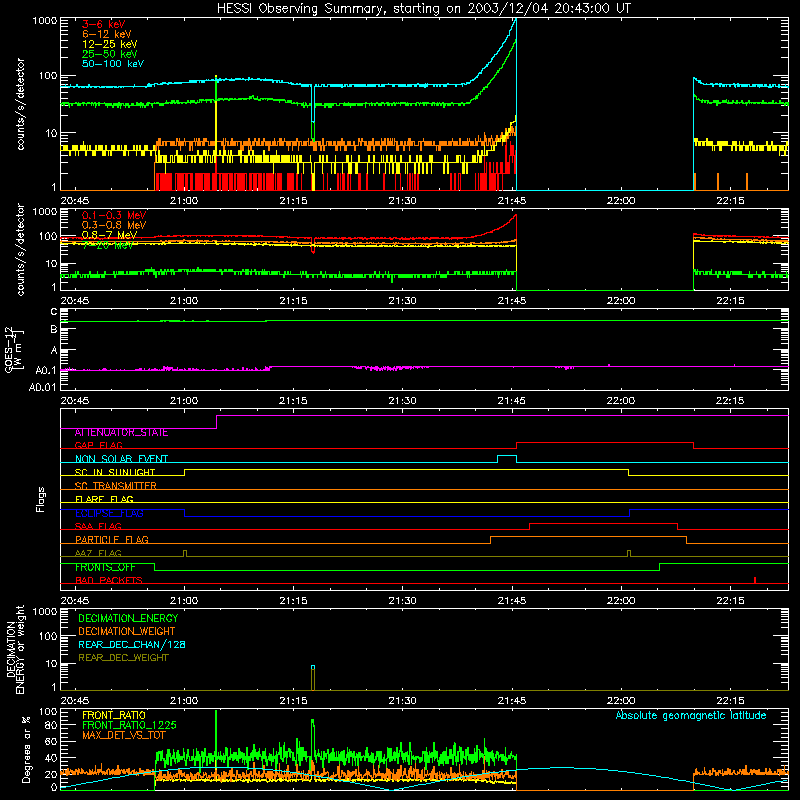Select the A0.01 level tick label
800x800 pixels.
[x=42, y=388]
